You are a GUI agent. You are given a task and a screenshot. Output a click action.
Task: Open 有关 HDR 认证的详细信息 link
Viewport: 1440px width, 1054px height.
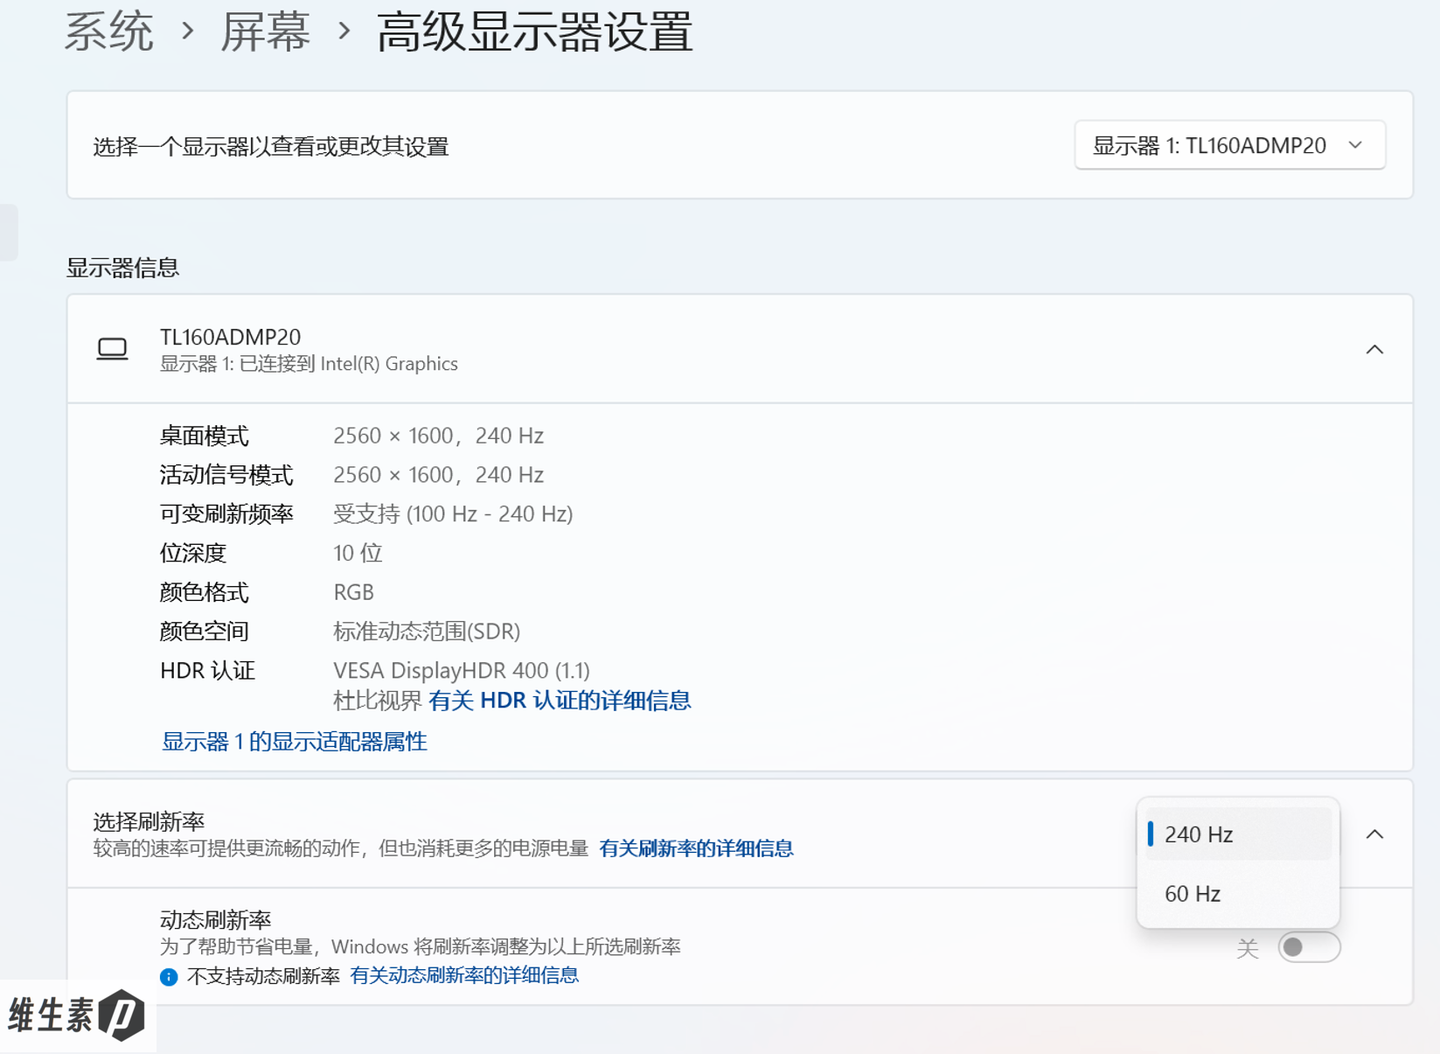click(x=560, y=700)
